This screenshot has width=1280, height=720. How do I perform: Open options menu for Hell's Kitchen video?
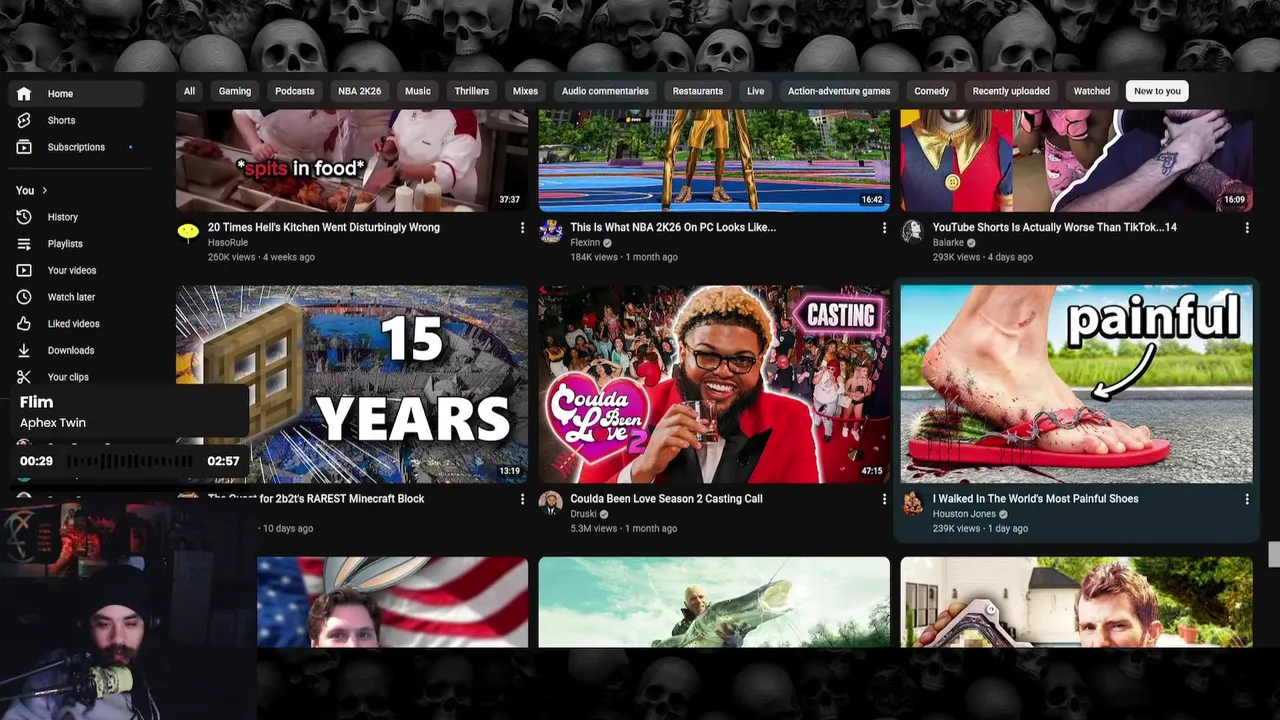(522, 228)
